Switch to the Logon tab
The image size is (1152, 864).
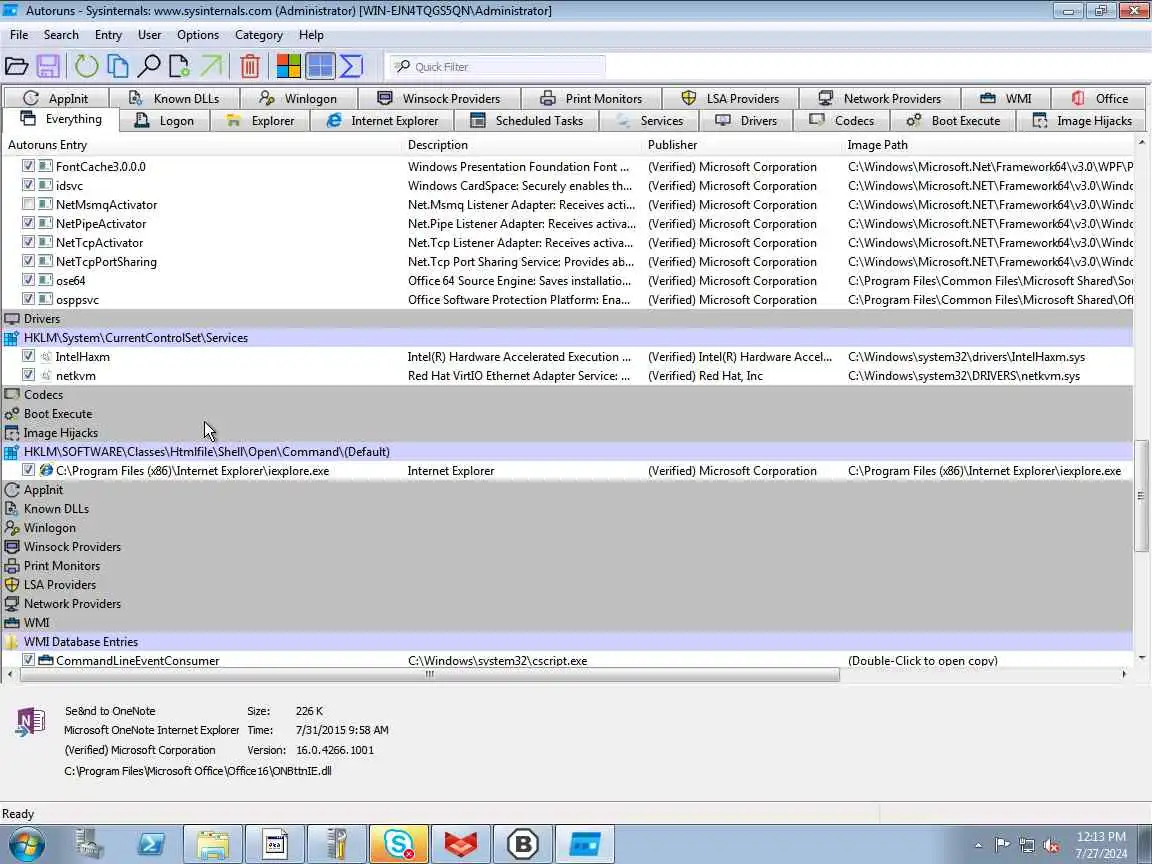165,120
